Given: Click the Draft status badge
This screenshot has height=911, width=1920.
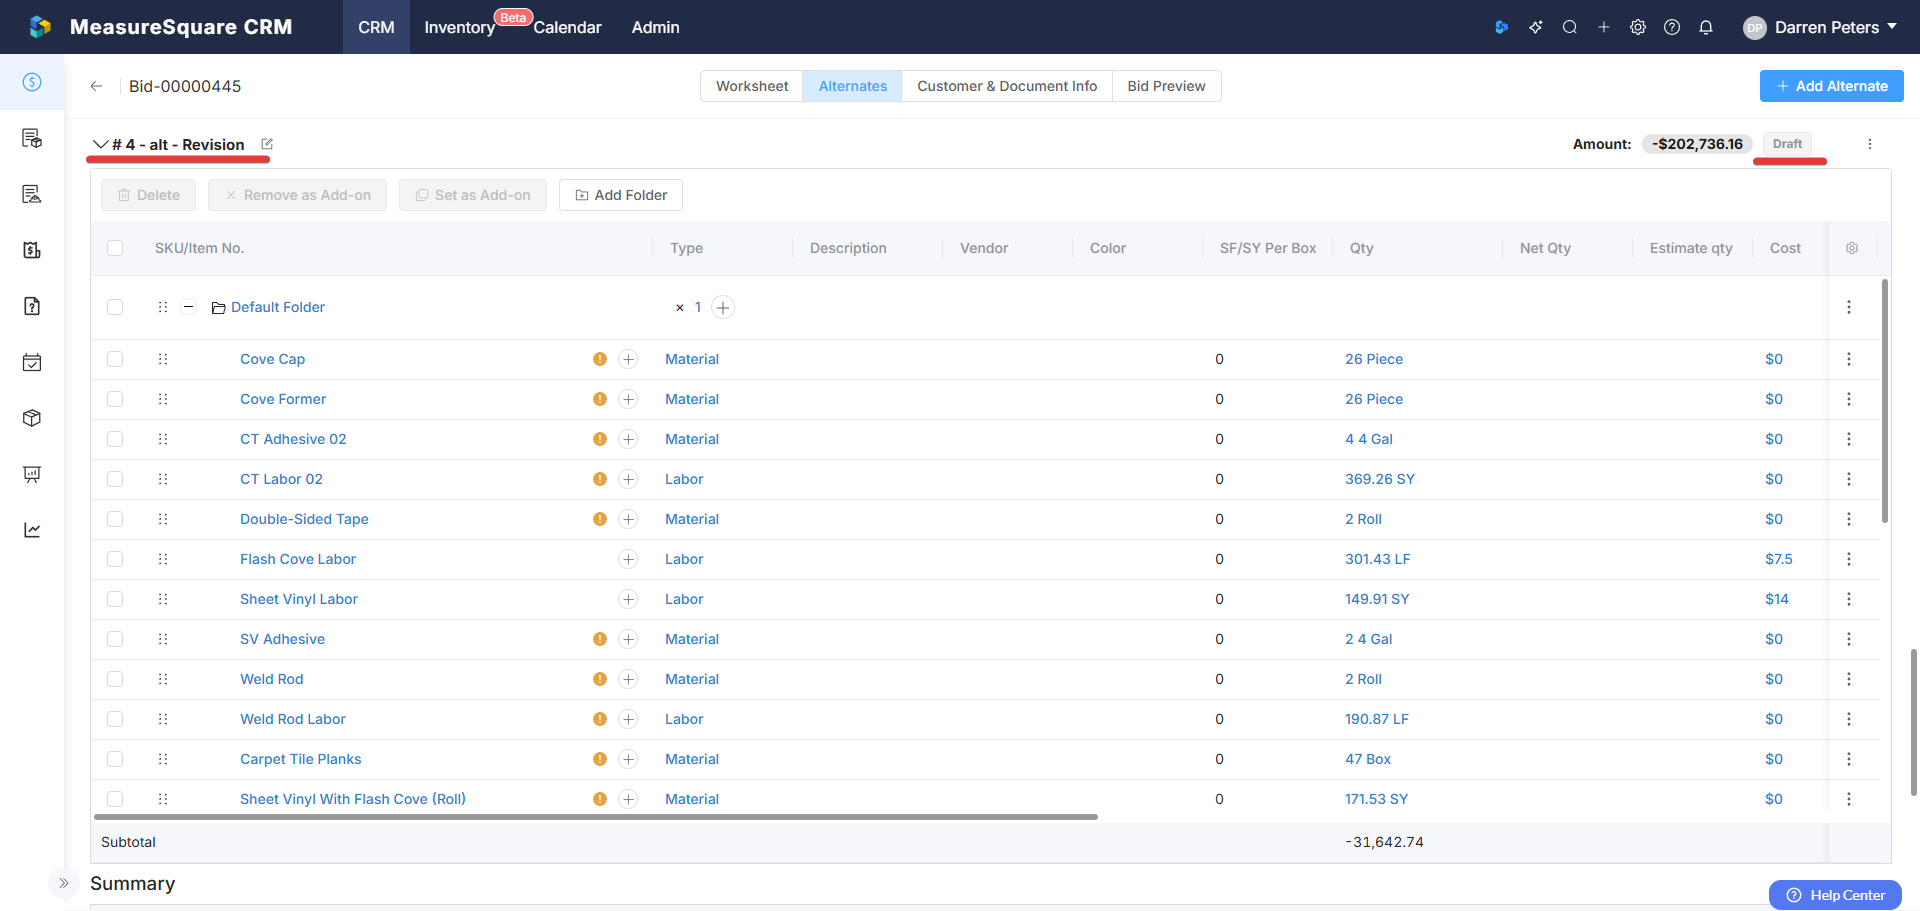Looking at the screenshot, I should point(1787,144).
